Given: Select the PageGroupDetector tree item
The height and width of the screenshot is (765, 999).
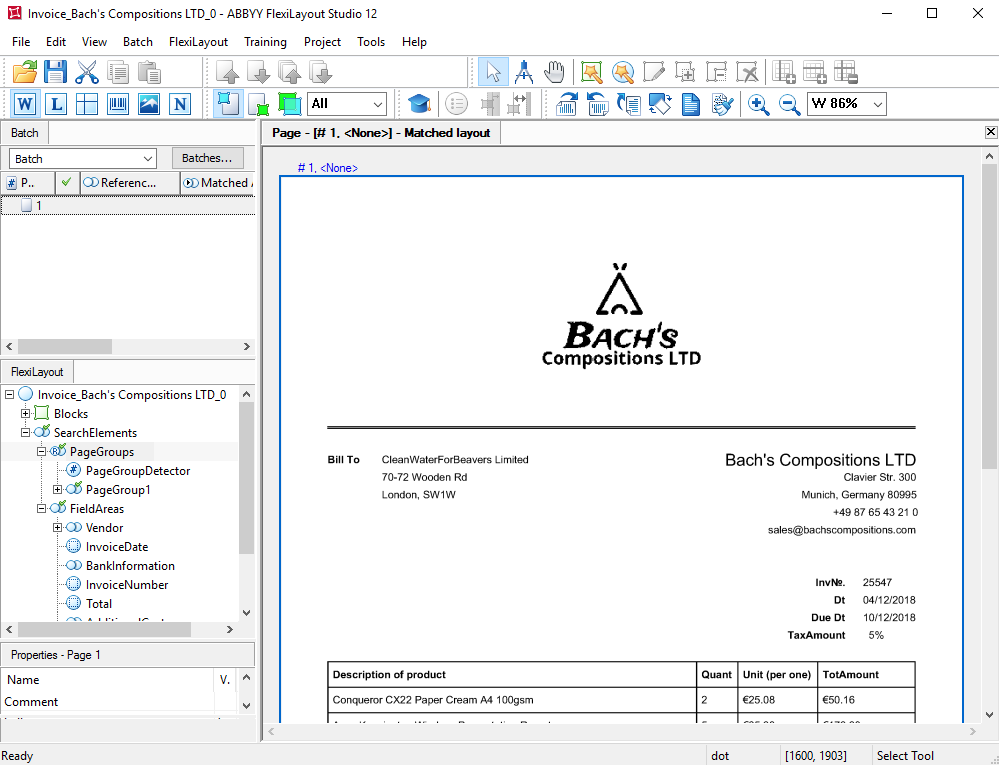Looking at the screenshot, I should coord(138,471).
